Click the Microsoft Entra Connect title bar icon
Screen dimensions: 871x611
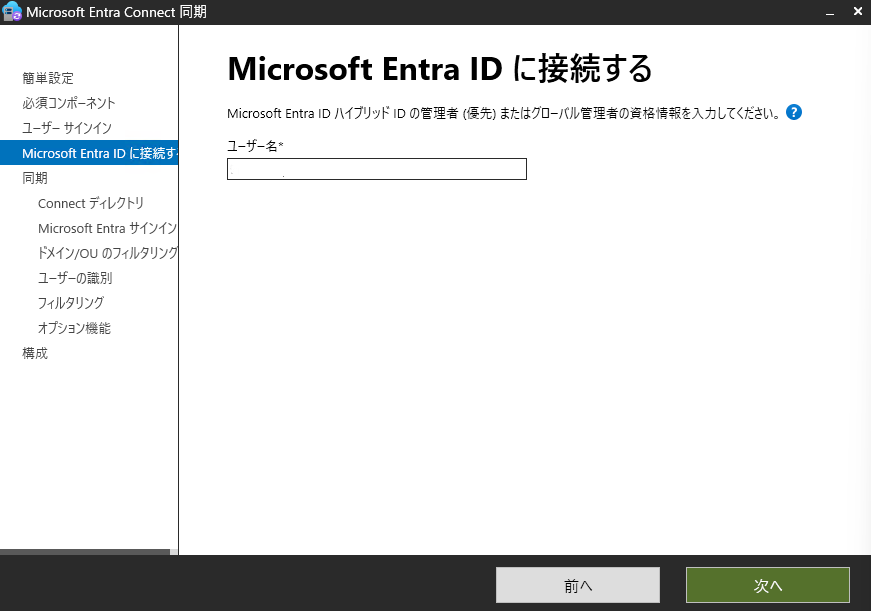(x=11, y=11)
